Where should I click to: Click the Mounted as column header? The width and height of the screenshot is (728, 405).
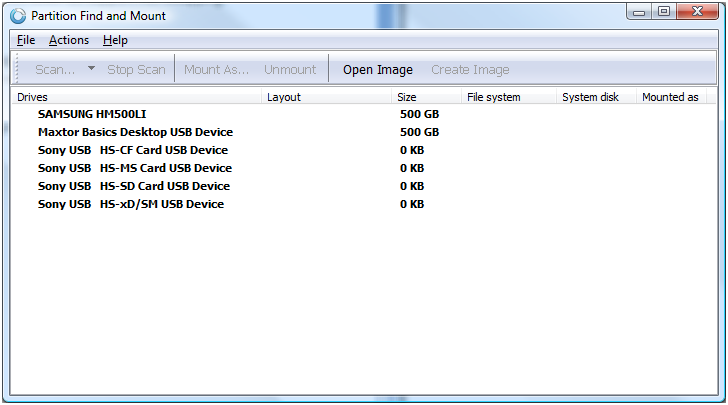pyautogui.click(x=671, y=97)
